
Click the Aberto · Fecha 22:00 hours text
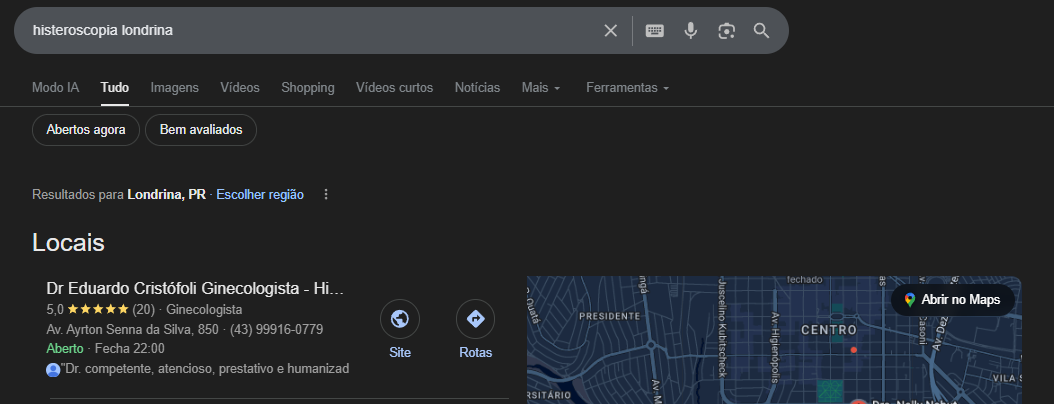pos(106,348)
